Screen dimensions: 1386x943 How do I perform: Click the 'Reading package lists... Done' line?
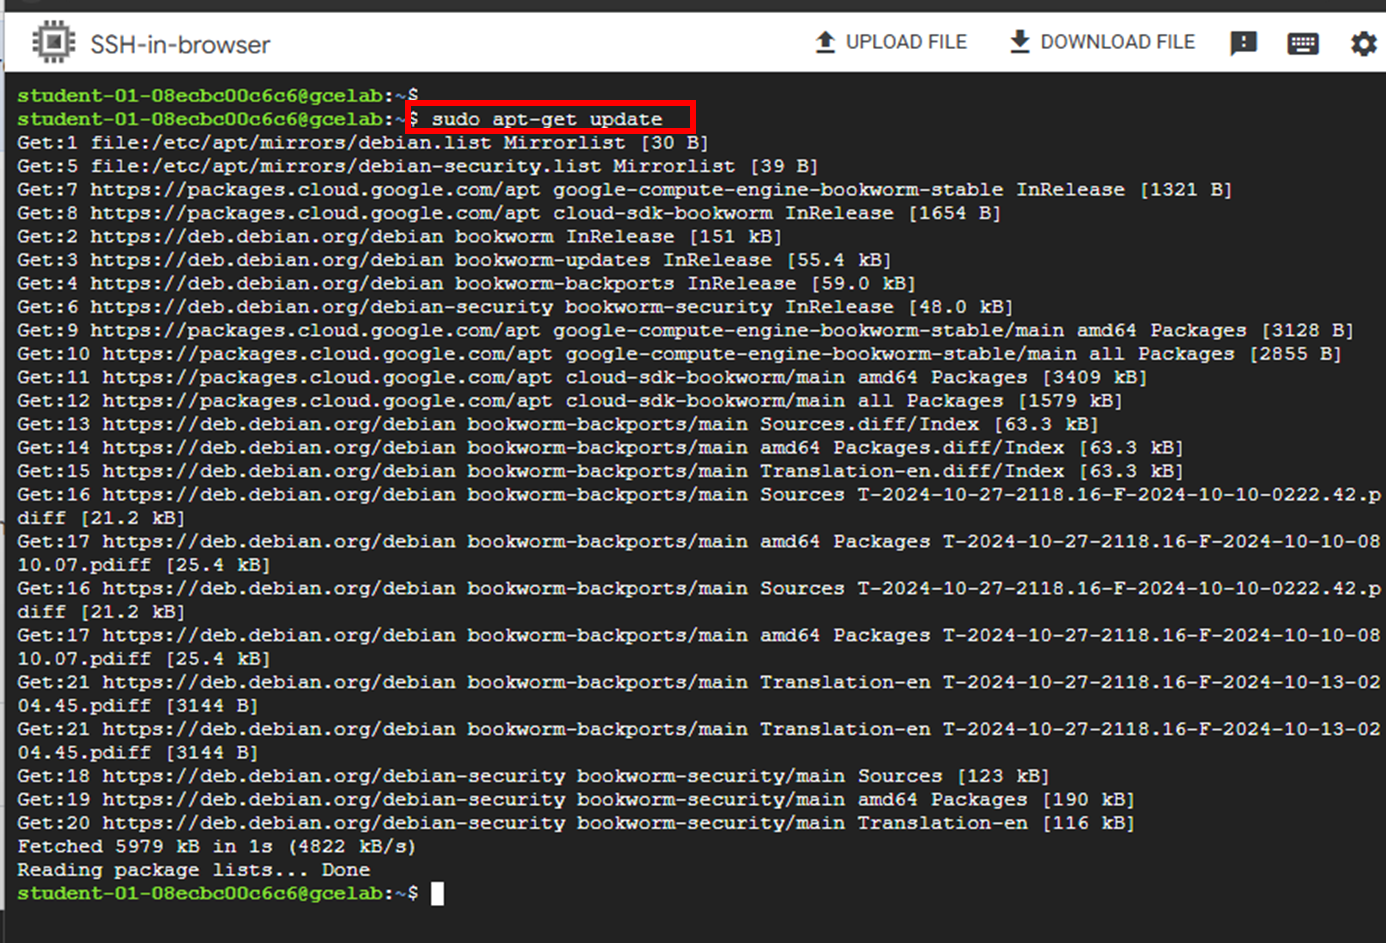(193, 870)
